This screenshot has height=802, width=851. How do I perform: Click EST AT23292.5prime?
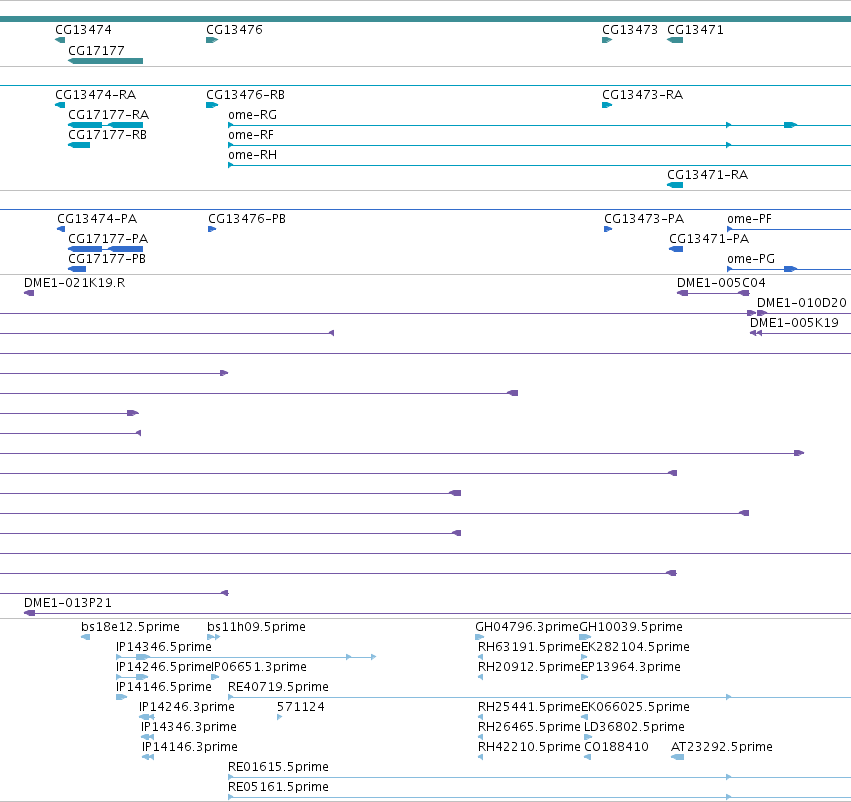(x=722, y=748)
